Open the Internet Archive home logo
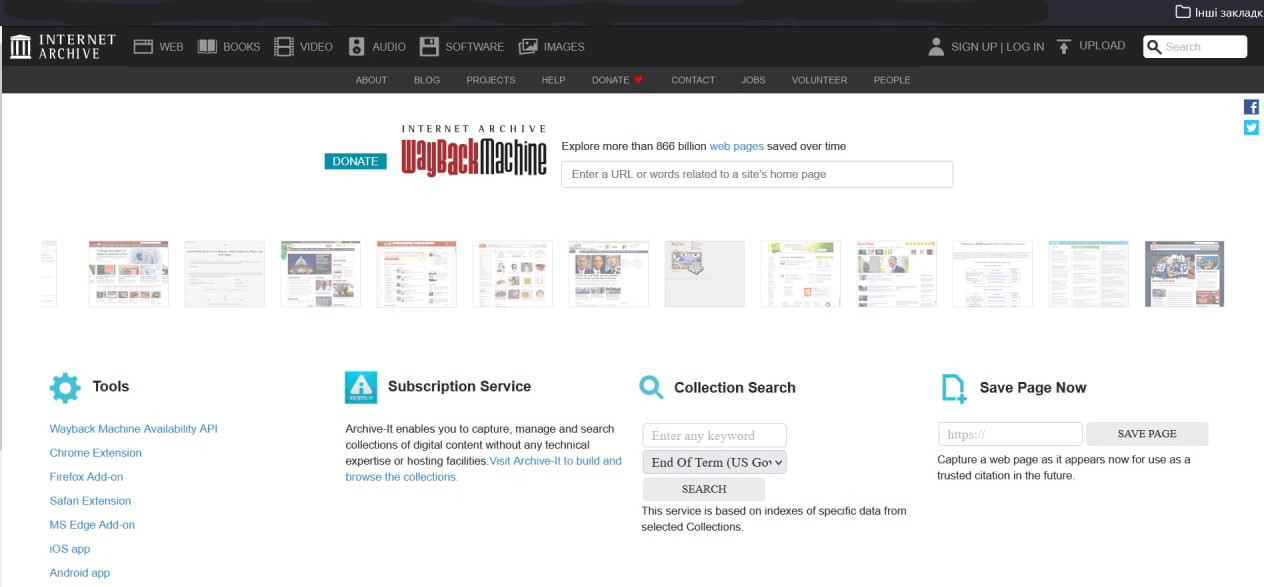Viewport: 1264px width, 587px height. 62,46
